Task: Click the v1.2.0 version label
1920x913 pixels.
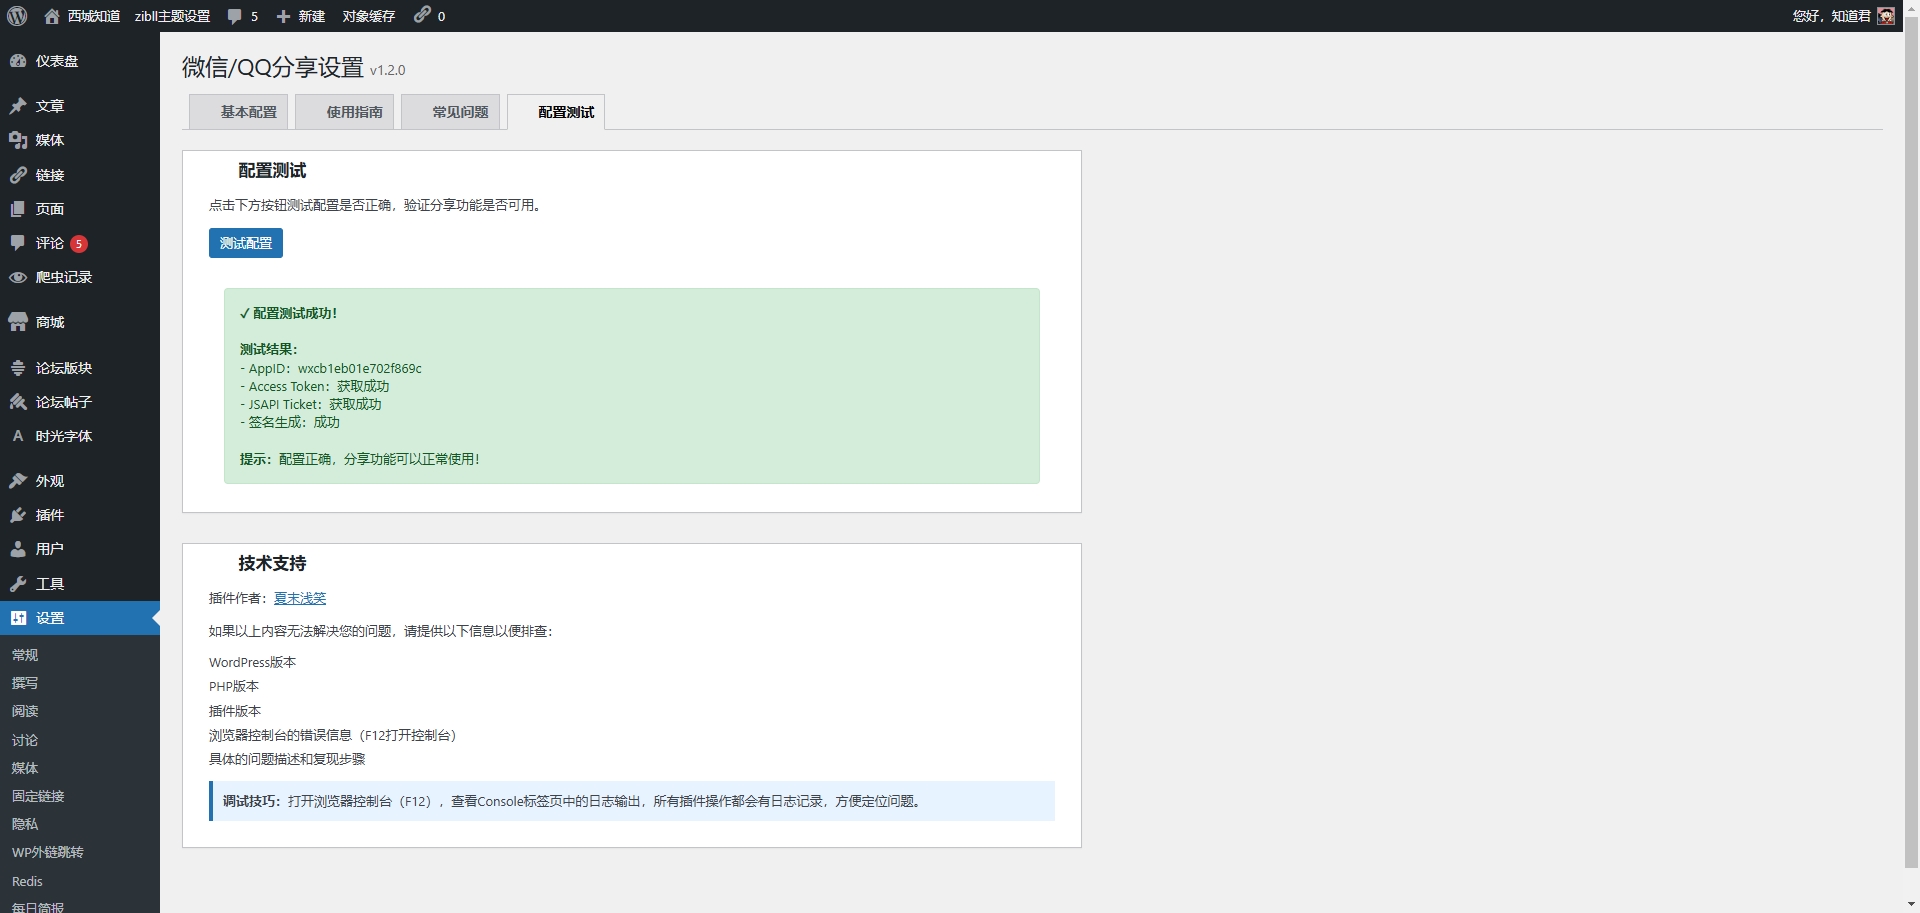Action: [x=388, y=70]
